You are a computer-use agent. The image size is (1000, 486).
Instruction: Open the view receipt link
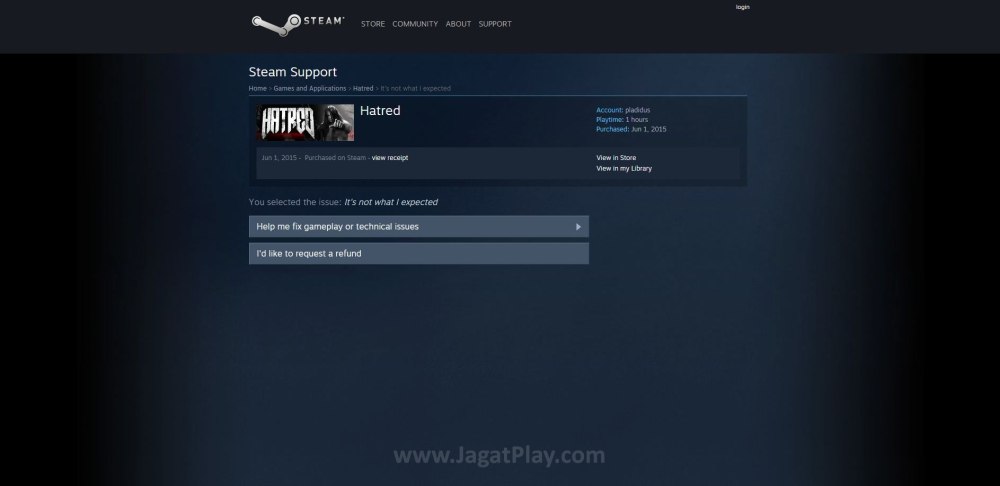(x=390, y=158)
